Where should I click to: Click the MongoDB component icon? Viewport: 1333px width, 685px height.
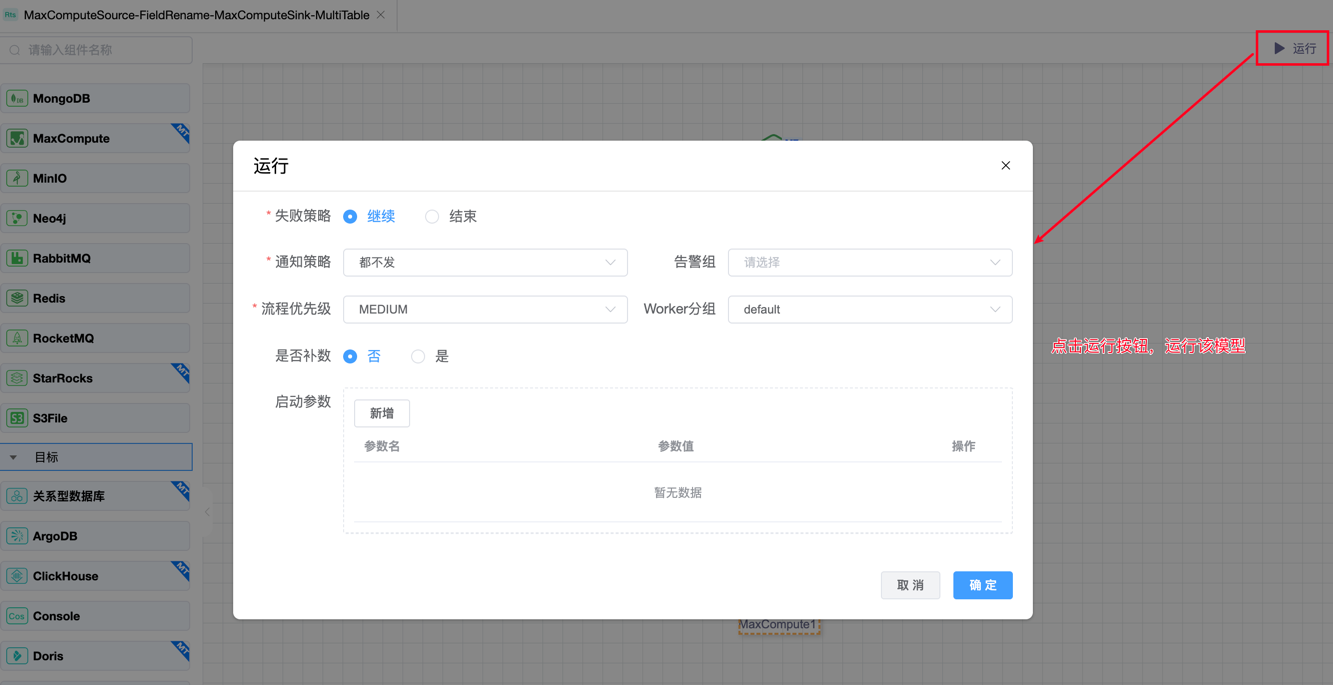(x=17, y=98)
